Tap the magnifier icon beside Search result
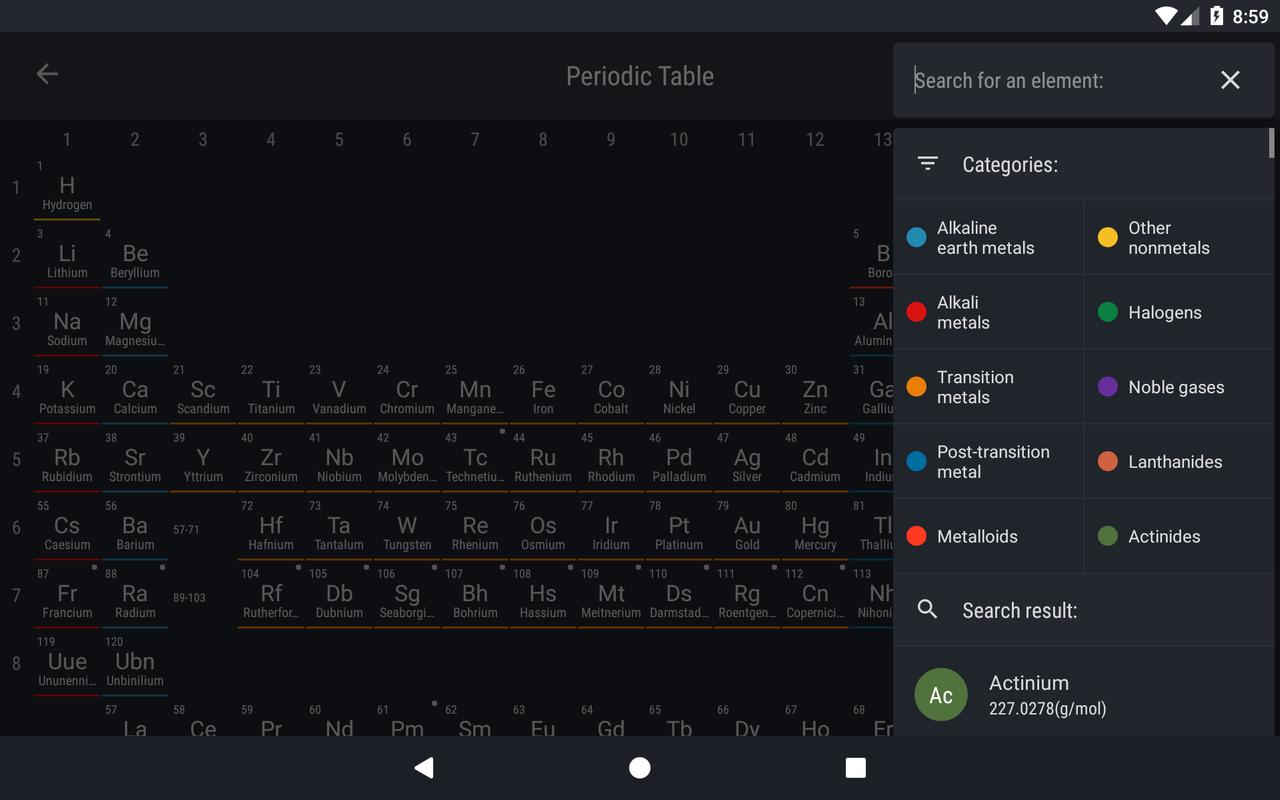Screen dimensions: 1280x800 click(928, 609)
